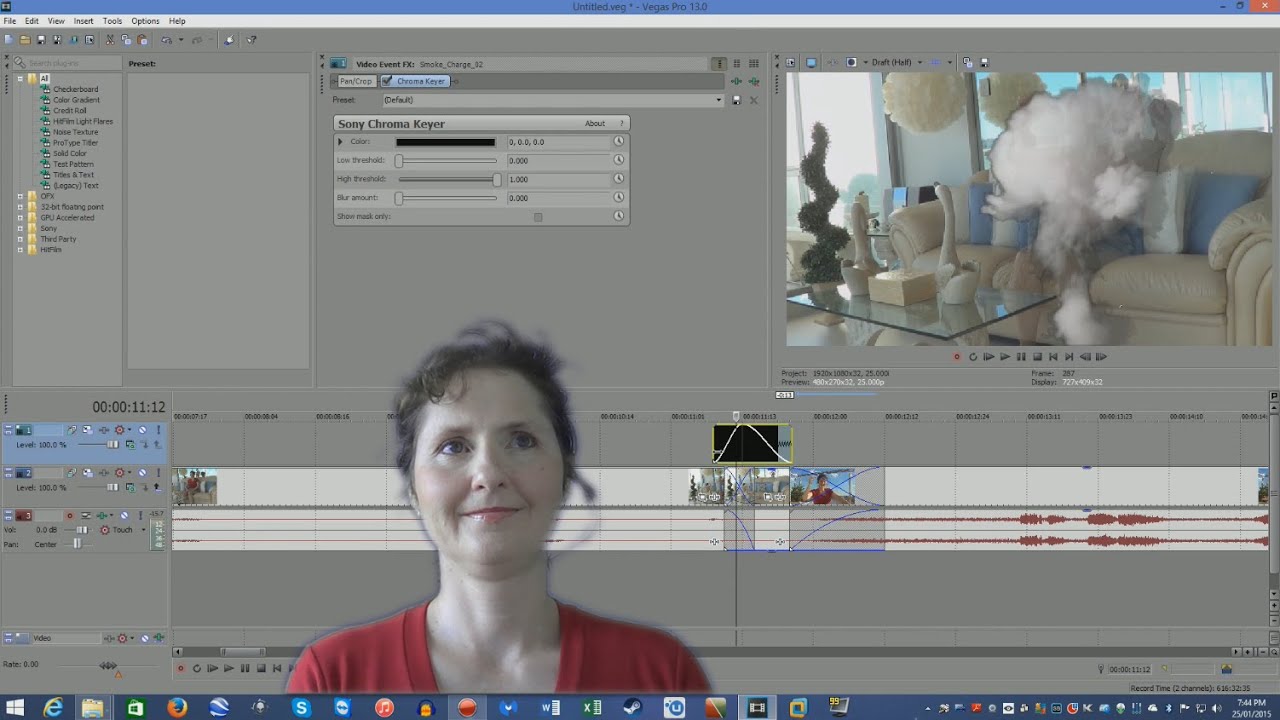Click the Preview on External Monitor icon
The height and width of the screenshot is (720, 1280).
pyautogui.click(x=811, y=62)
